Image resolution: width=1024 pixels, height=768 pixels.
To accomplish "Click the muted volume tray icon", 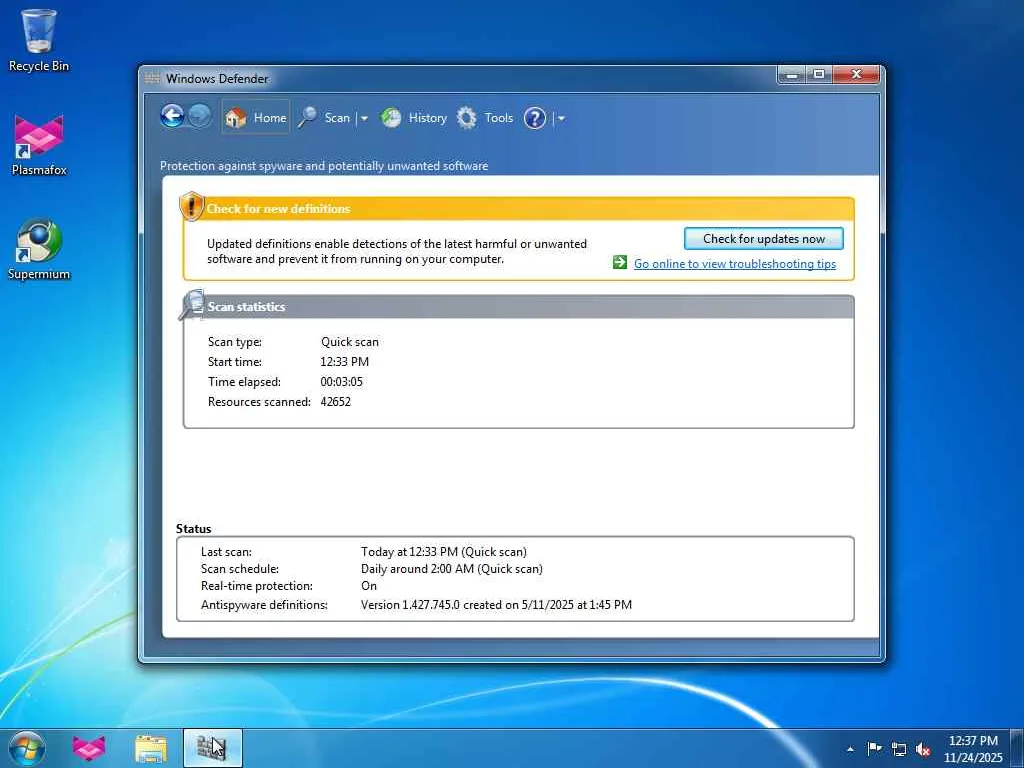I will pyautogui.click(x=923, y=749).
